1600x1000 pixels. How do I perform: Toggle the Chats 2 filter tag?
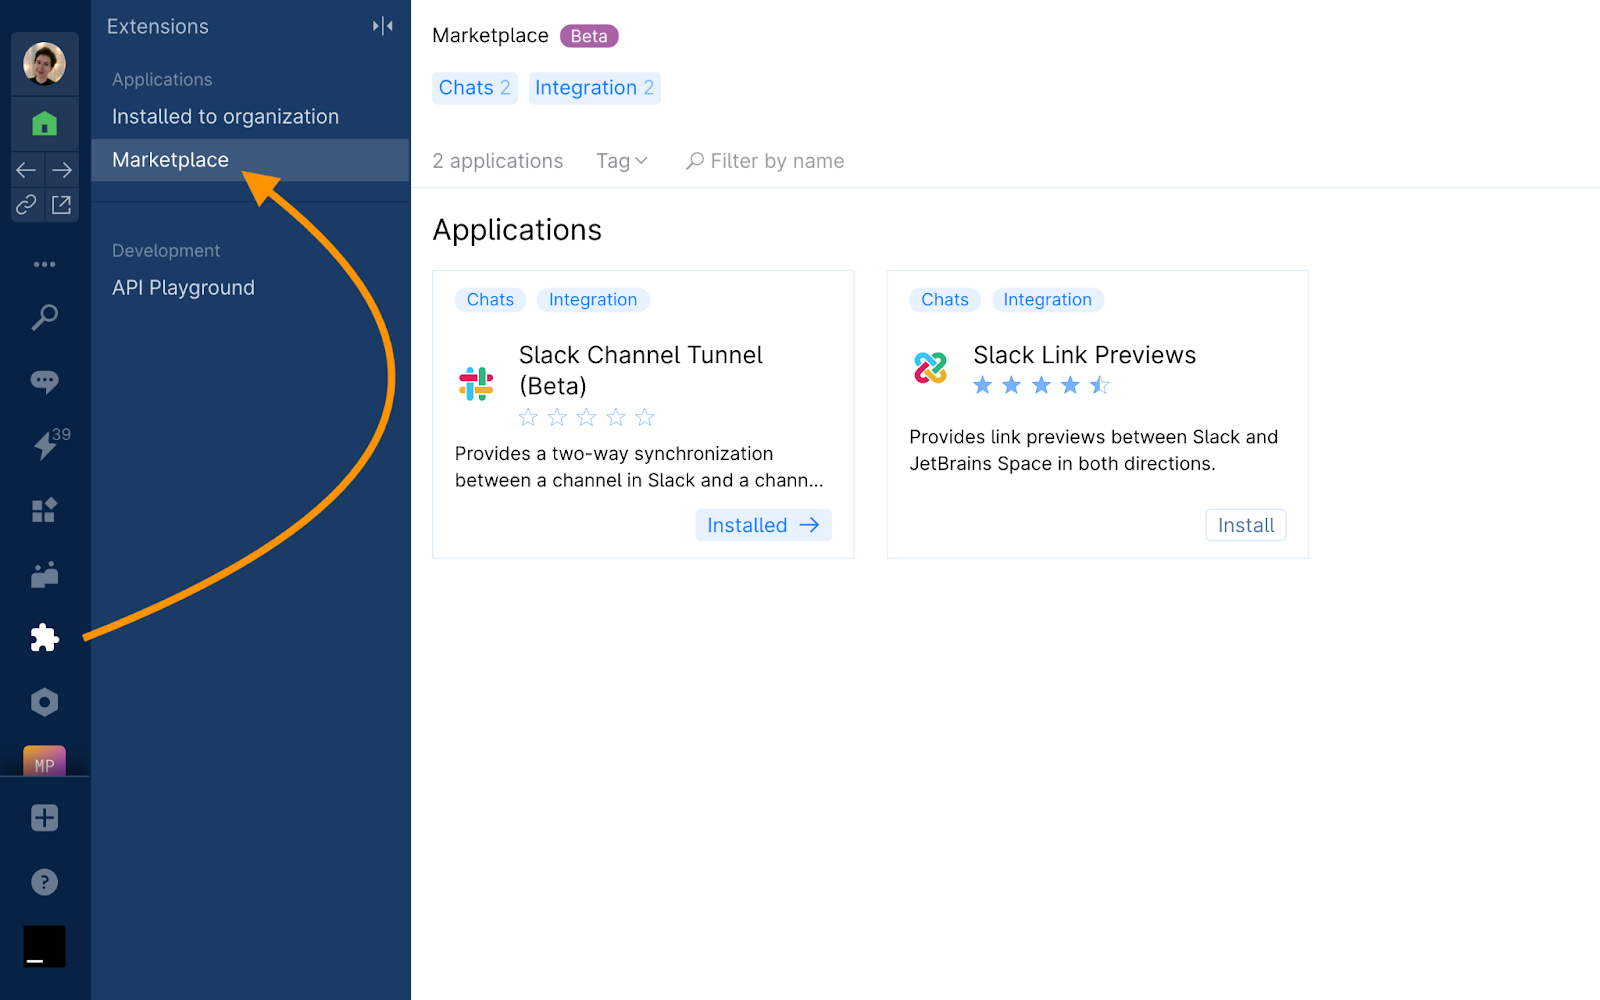pyautogui.click(x=474, y=88)
